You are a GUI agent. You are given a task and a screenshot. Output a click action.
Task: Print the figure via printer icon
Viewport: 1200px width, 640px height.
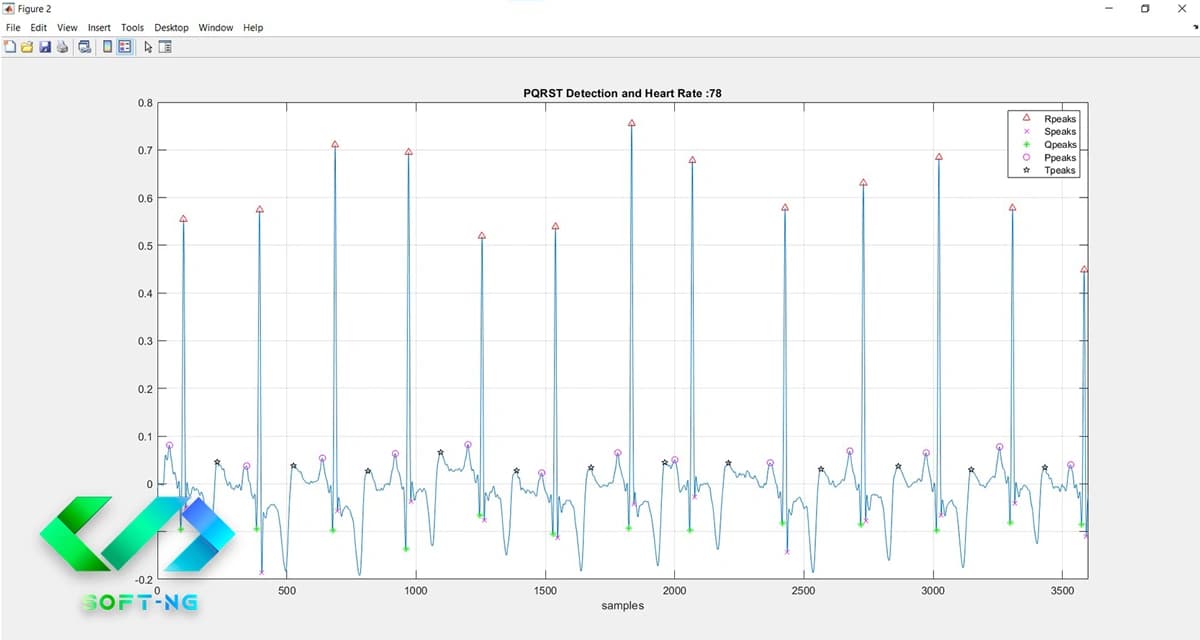click(x=62, y=46)
